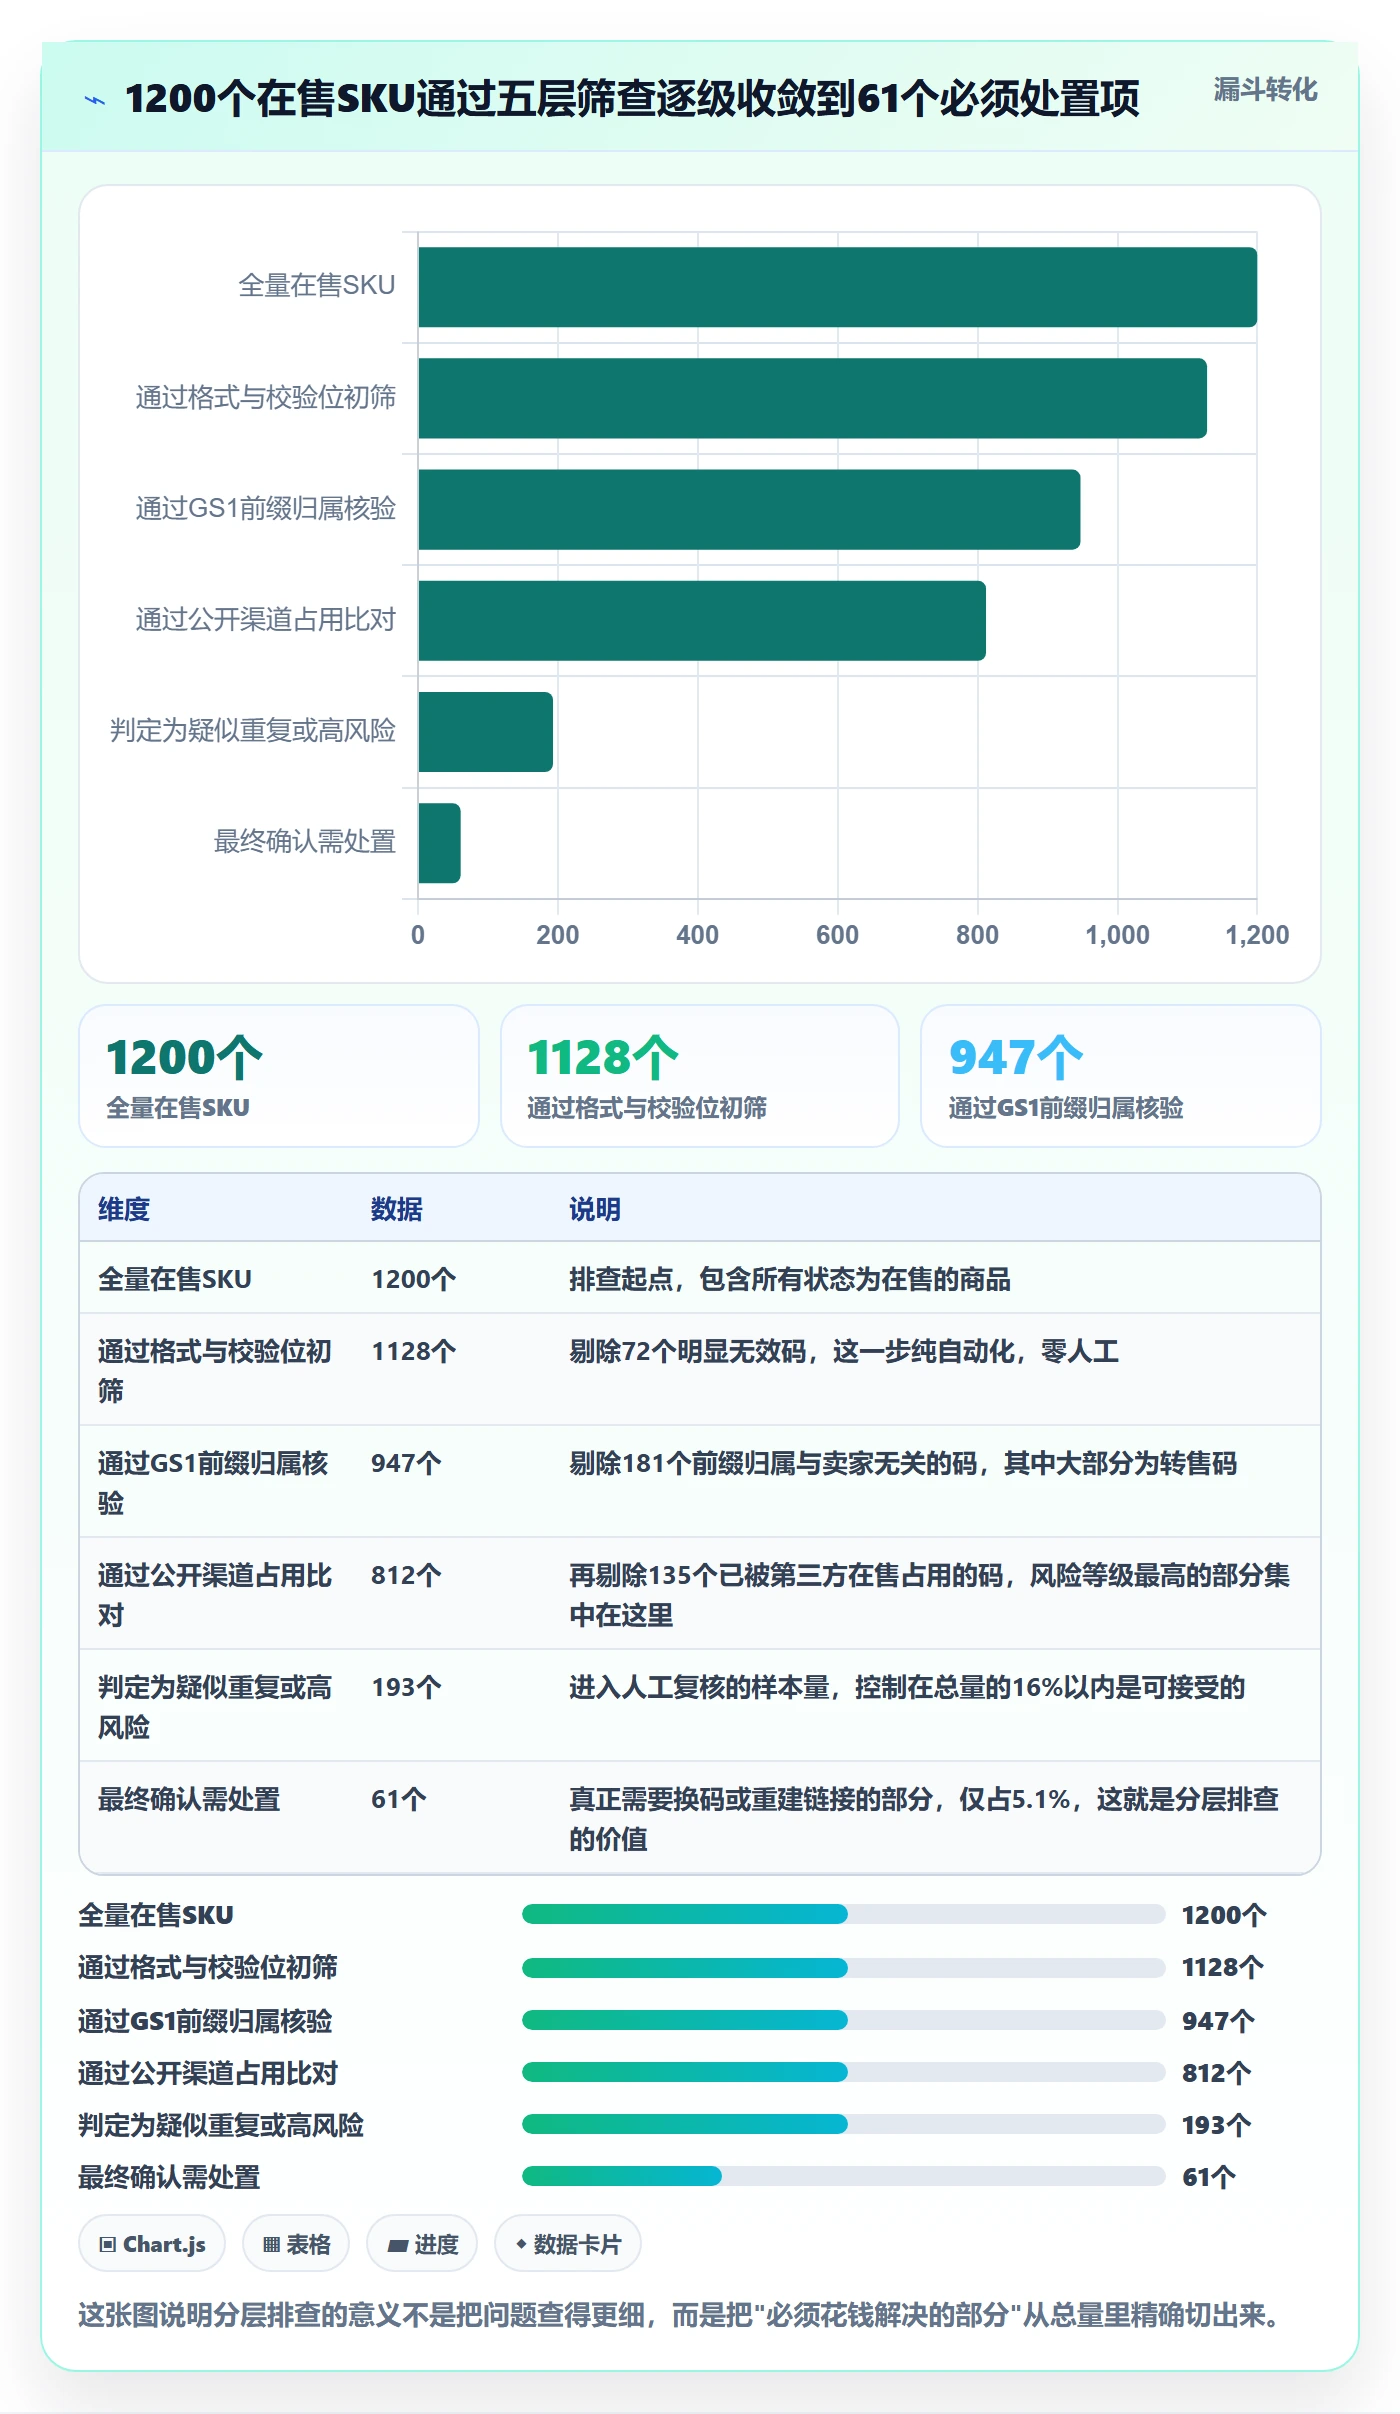
Task: Open the 1200个 stat card
Action: point(279,1076)
